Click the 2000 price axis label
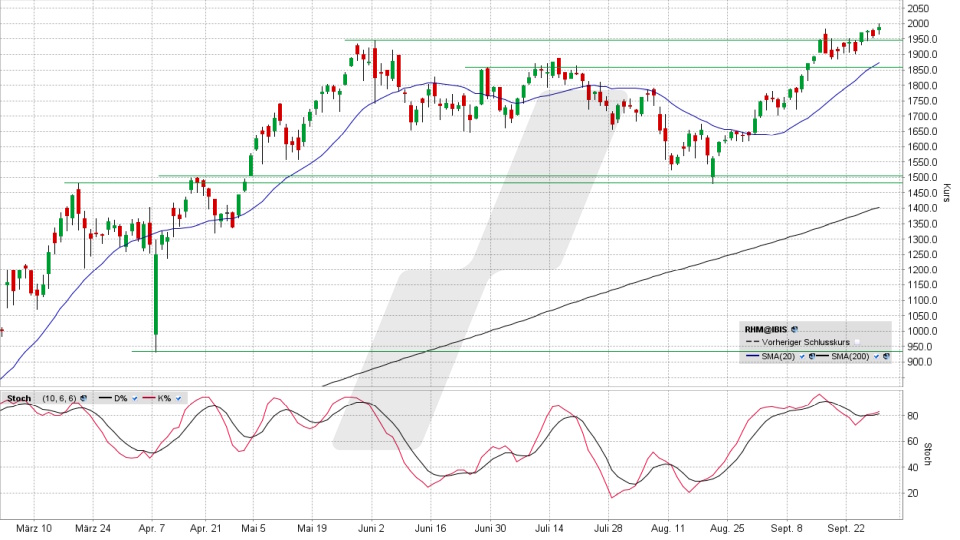Image resolution: width=960 pixels, height=540 pixels. pyautogui.click(x=917, y=24)
